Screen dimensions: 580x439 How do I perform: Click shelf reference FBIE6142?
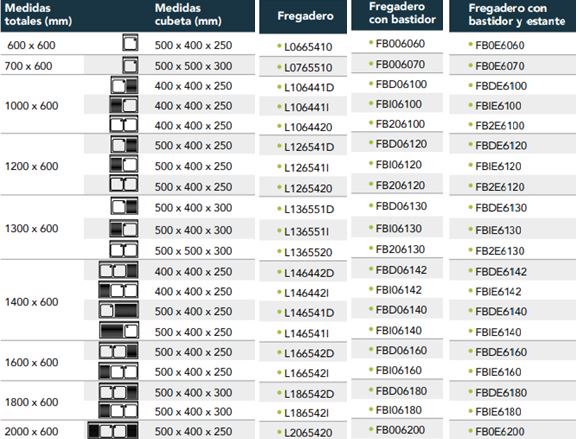(x=498, y=292)
